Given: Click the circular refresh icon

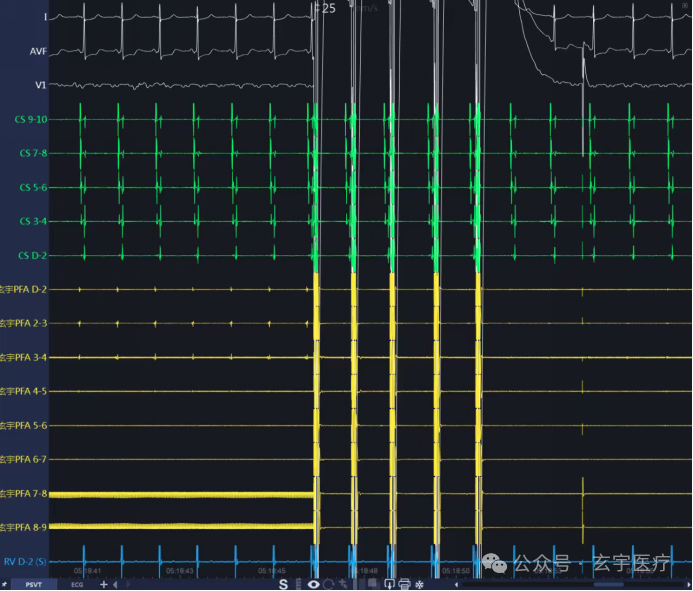Looking at the screenshot, I should 328,584.
